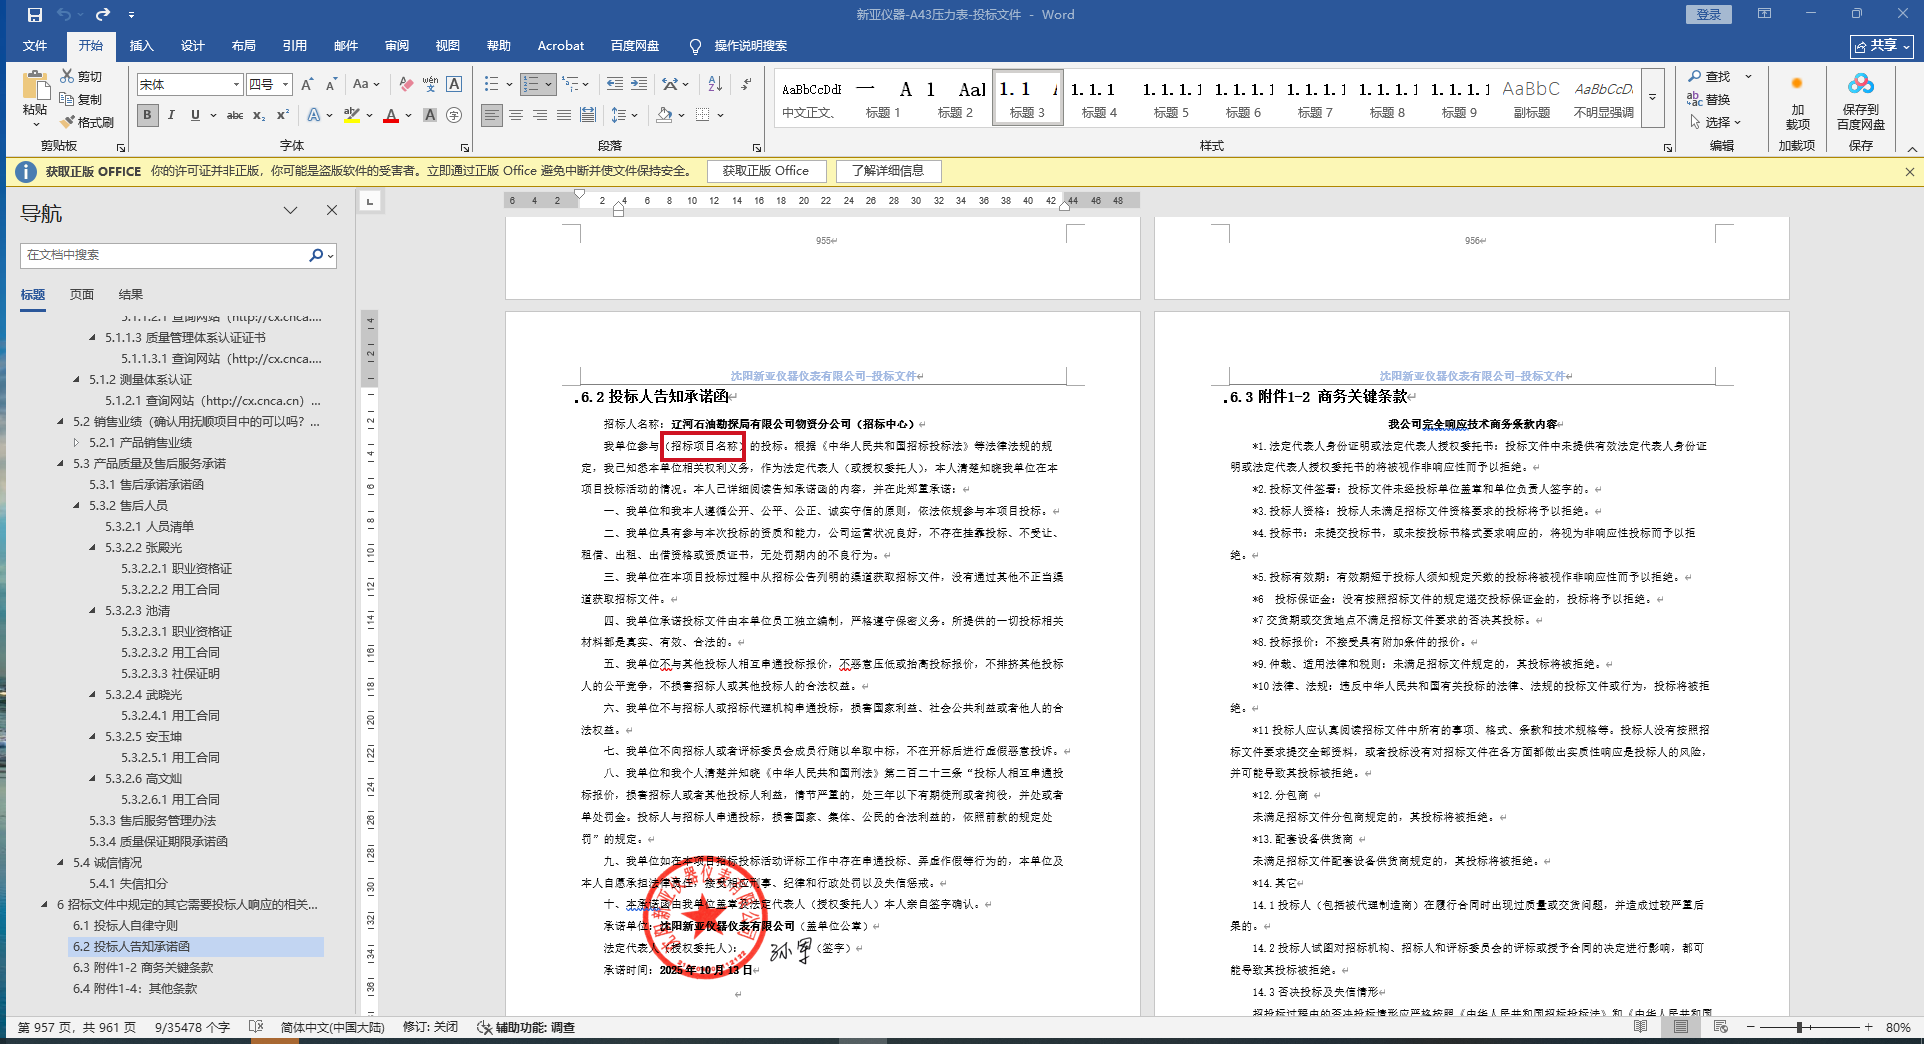Expand the styles gallery more arrow
Screen dimensions: 1924x1044
click(x=1653, y=97)
